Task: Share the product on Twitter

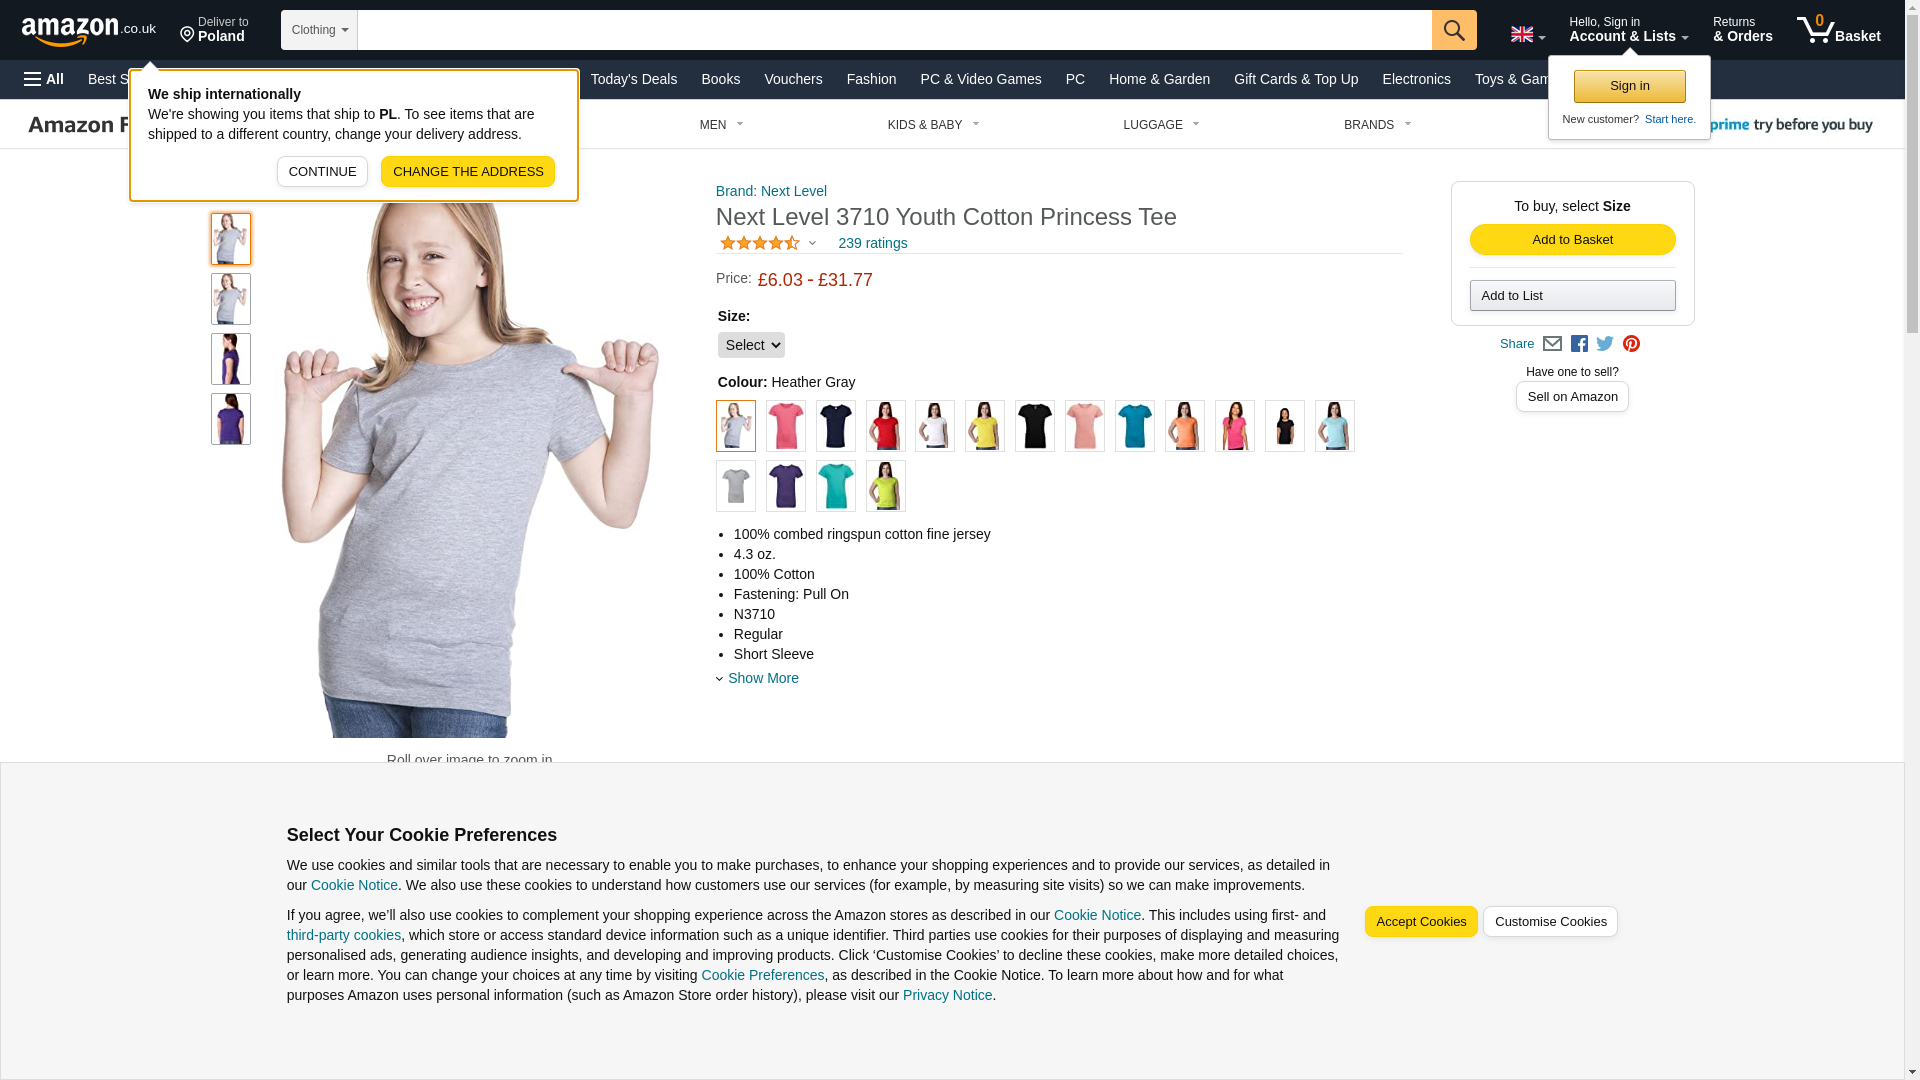Action: coord(1605,343)
